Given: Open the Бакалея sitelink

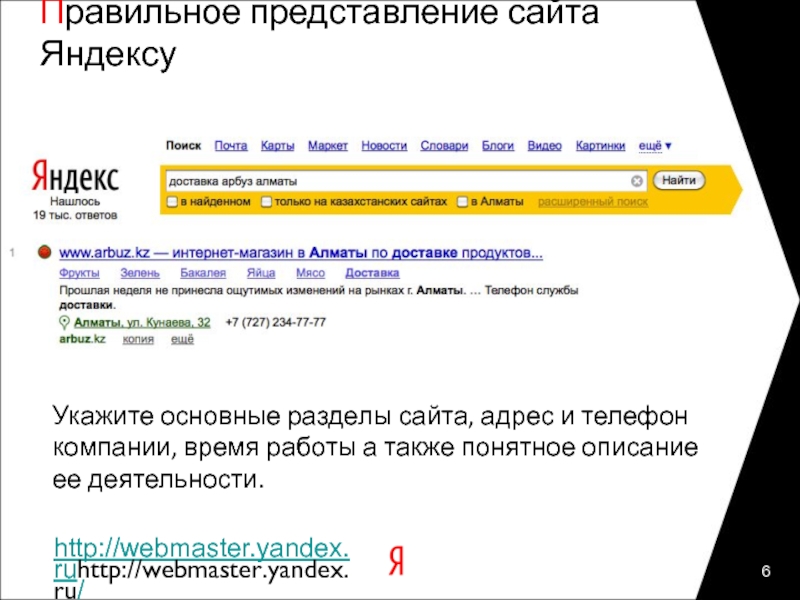Looking at the screenshot, I should point(203,273).
